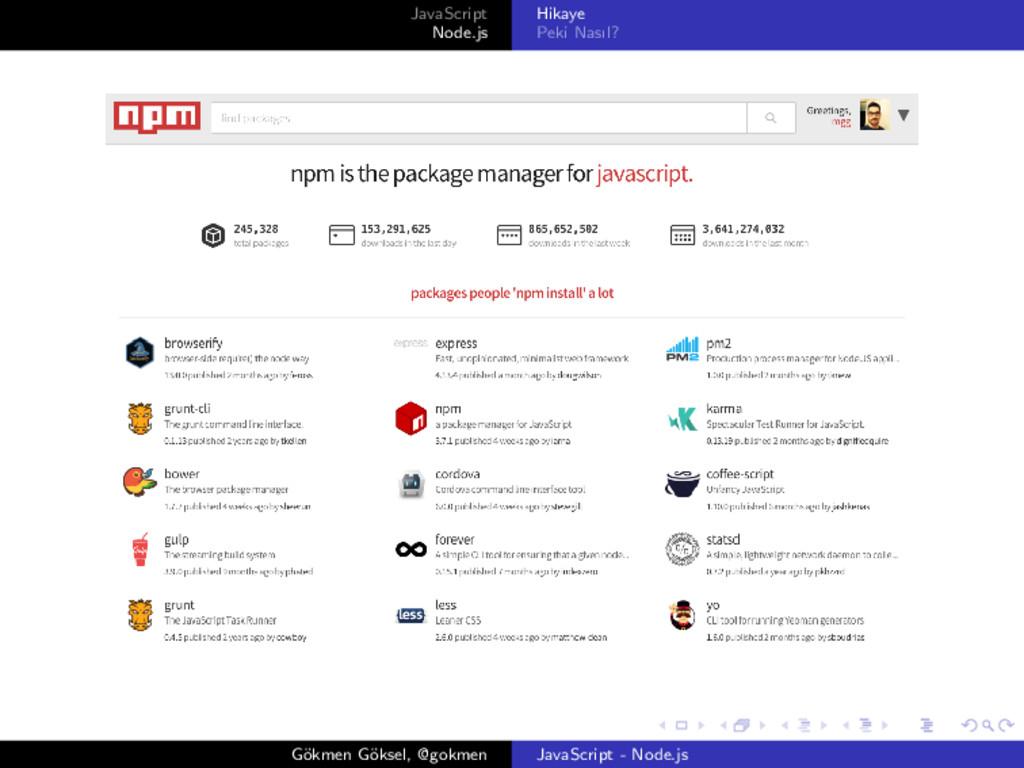Click the grunt boar icon
The width and height of the screenshot is (1024, 768).
coord(140,615)
